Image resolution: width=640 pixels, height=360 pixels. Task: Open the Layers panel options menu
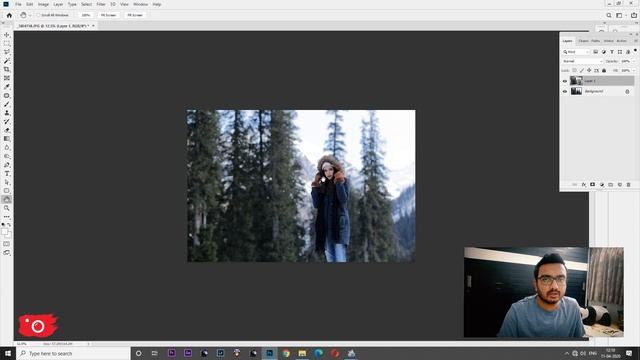coord(635,41)
